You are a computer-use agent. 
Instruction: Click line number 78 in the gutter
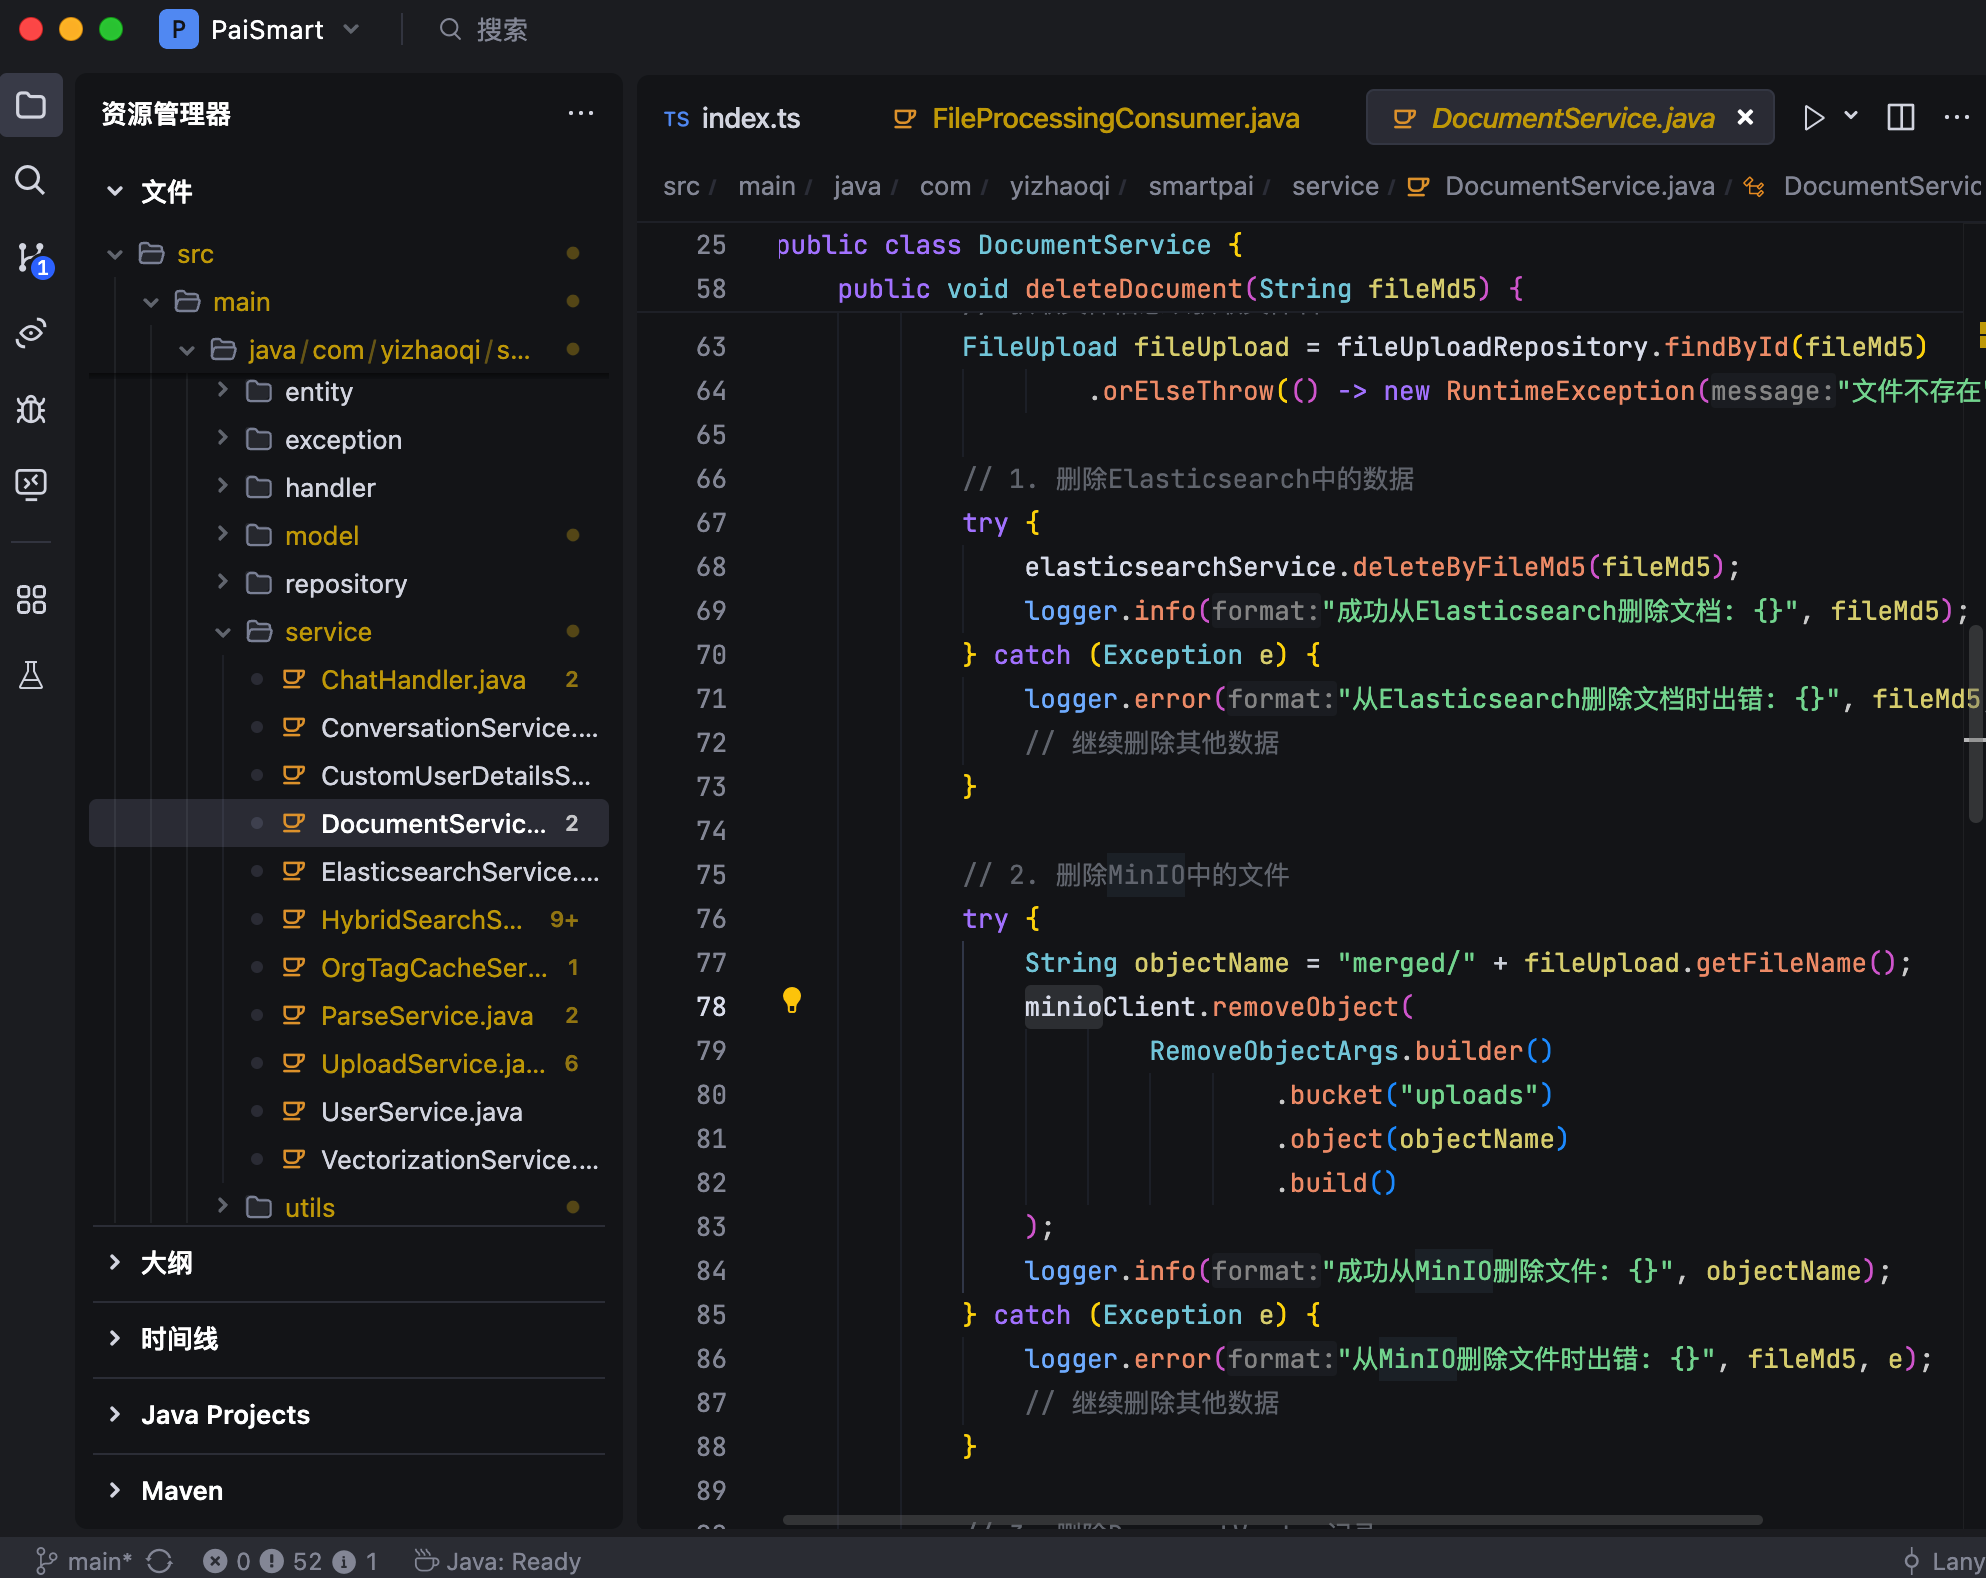coord(711,1006)
